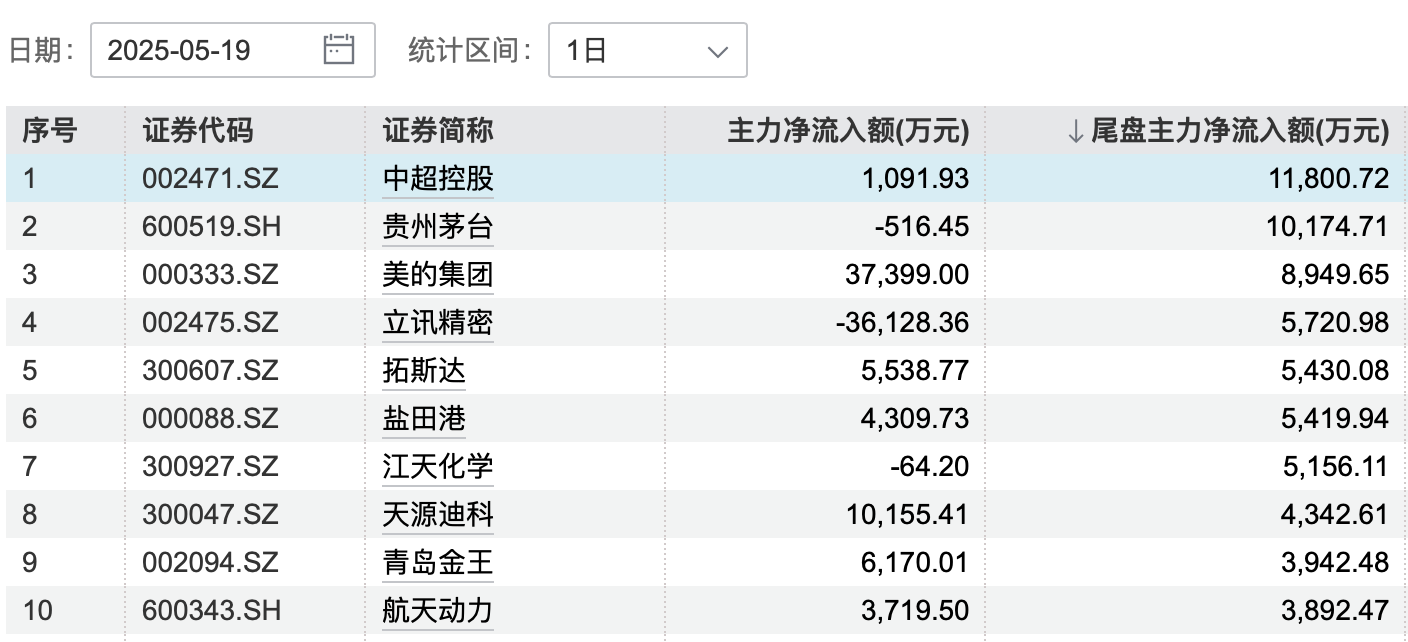The image size is (1408, 642).
Task: Open the 盐田港 stock link
Action: (x=424, y=418)
